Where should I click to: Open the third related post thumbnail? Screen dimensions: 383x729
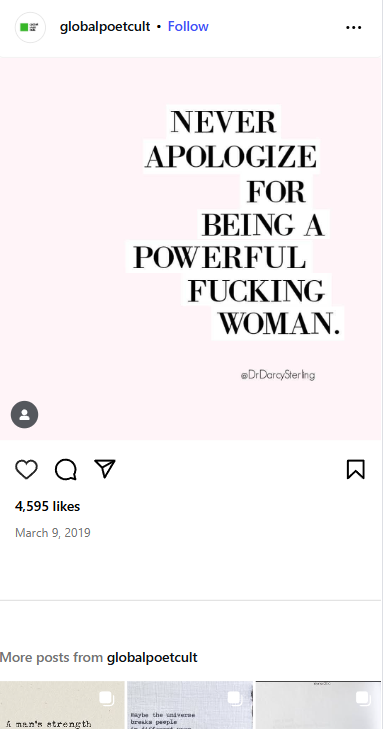[x=318, y=705]
